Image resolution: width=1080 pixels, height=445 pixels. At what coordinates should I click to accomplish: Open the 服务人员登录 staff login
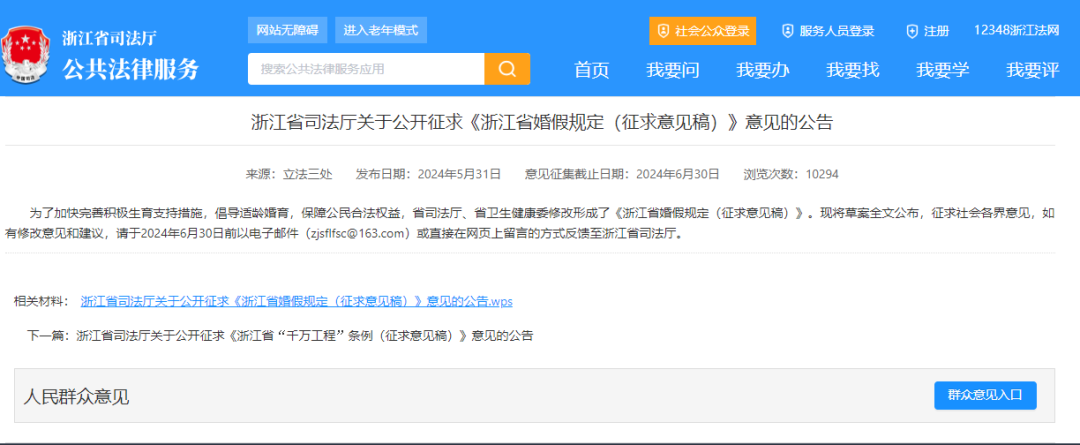click(836, 31)
